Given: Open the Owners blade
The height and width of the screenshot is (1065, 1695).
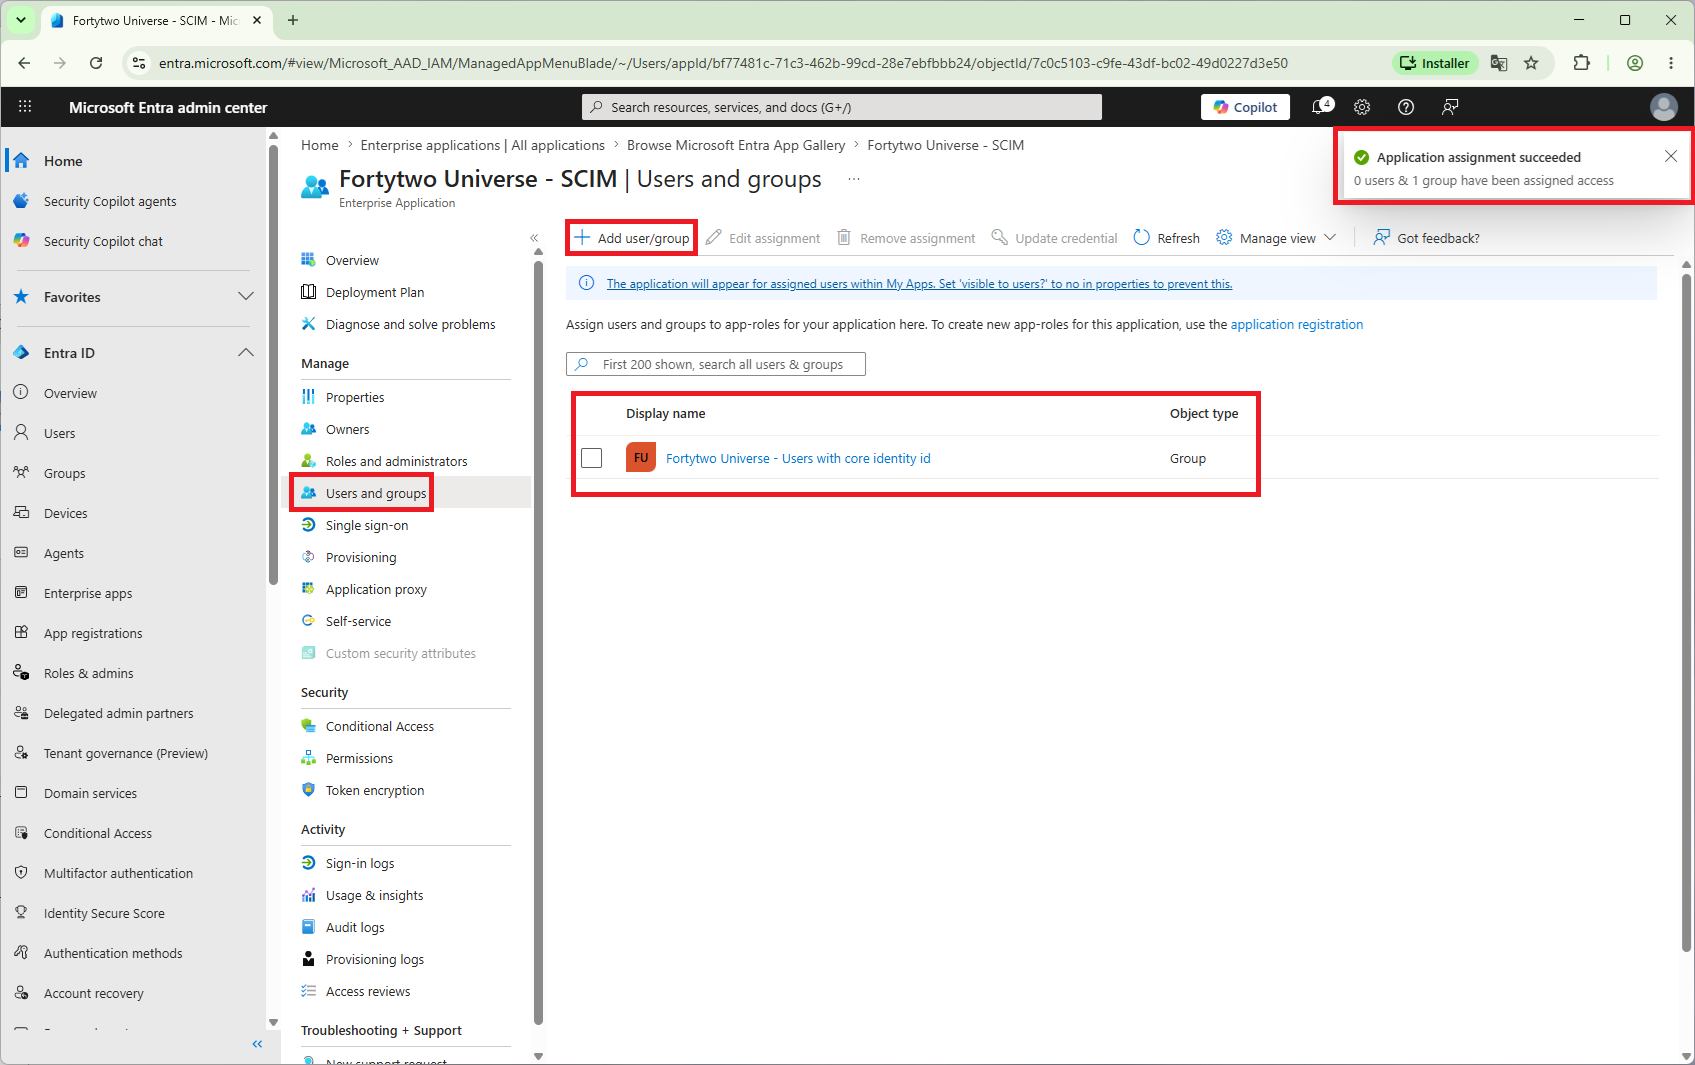Looking at the screenshot, I should (347, 430).
